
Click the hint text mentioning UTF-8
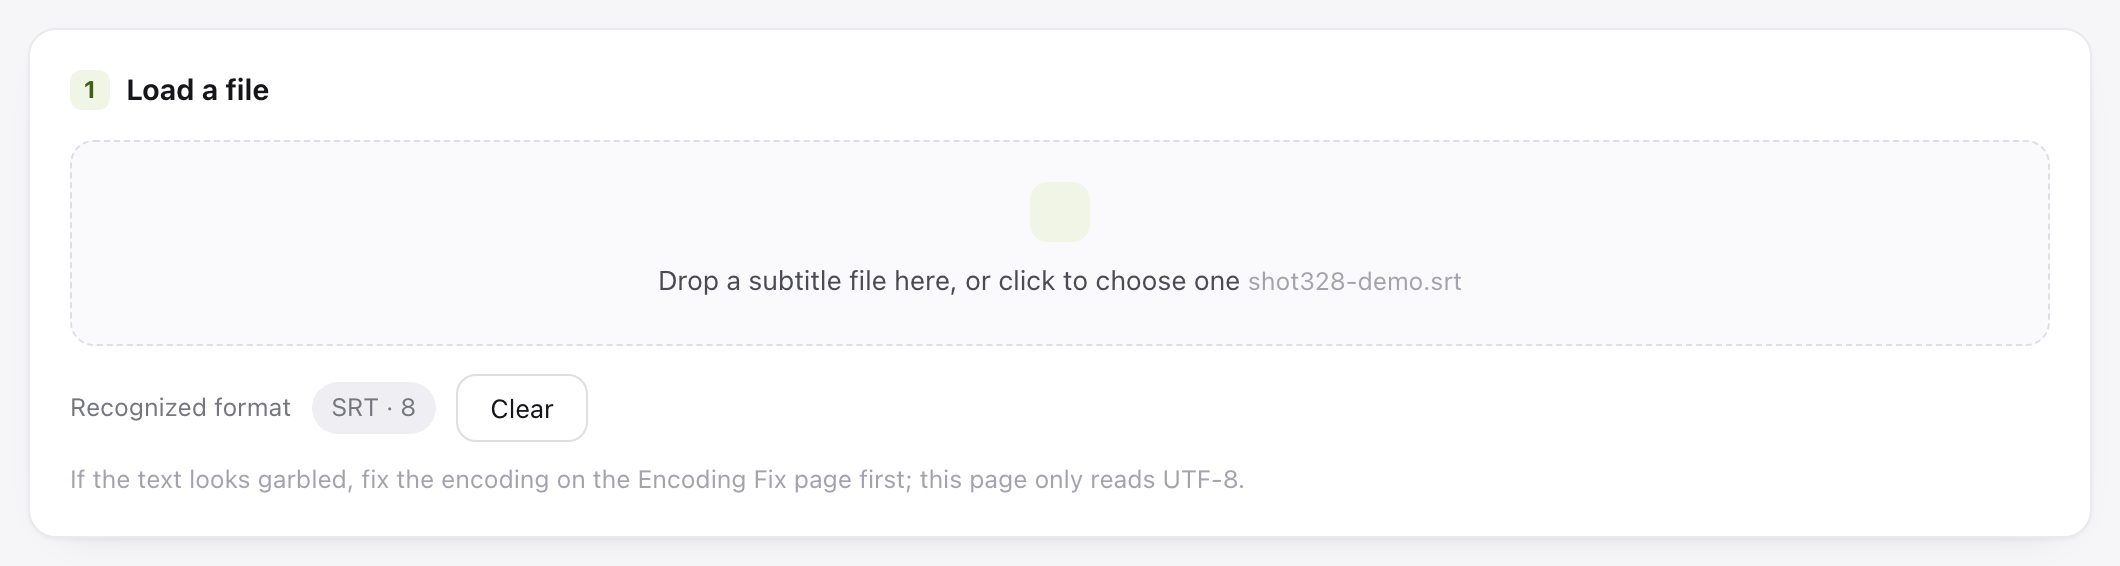[x=657, y=480]
